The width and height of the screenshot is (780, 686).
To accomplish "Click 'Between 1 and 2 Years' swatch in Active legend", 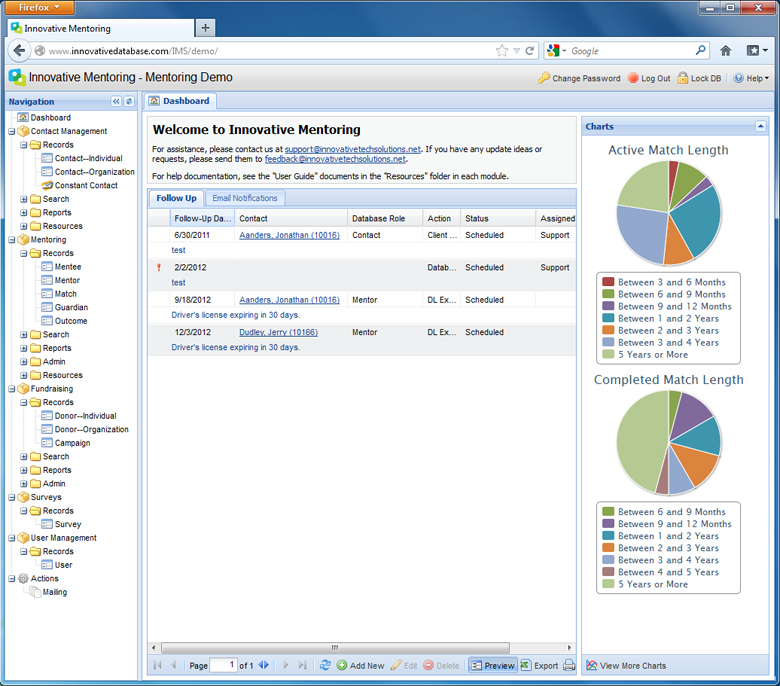I will [608, 318].
